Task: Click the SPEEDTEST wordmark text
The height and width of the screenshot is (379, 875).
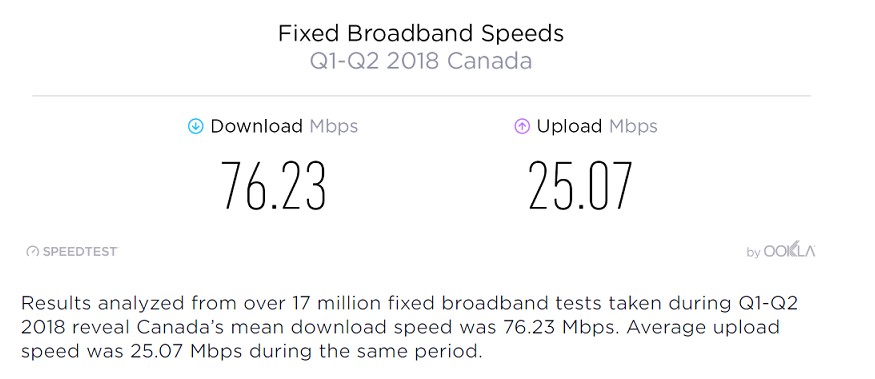Action: pyautogui.click(x=80, y=251)
